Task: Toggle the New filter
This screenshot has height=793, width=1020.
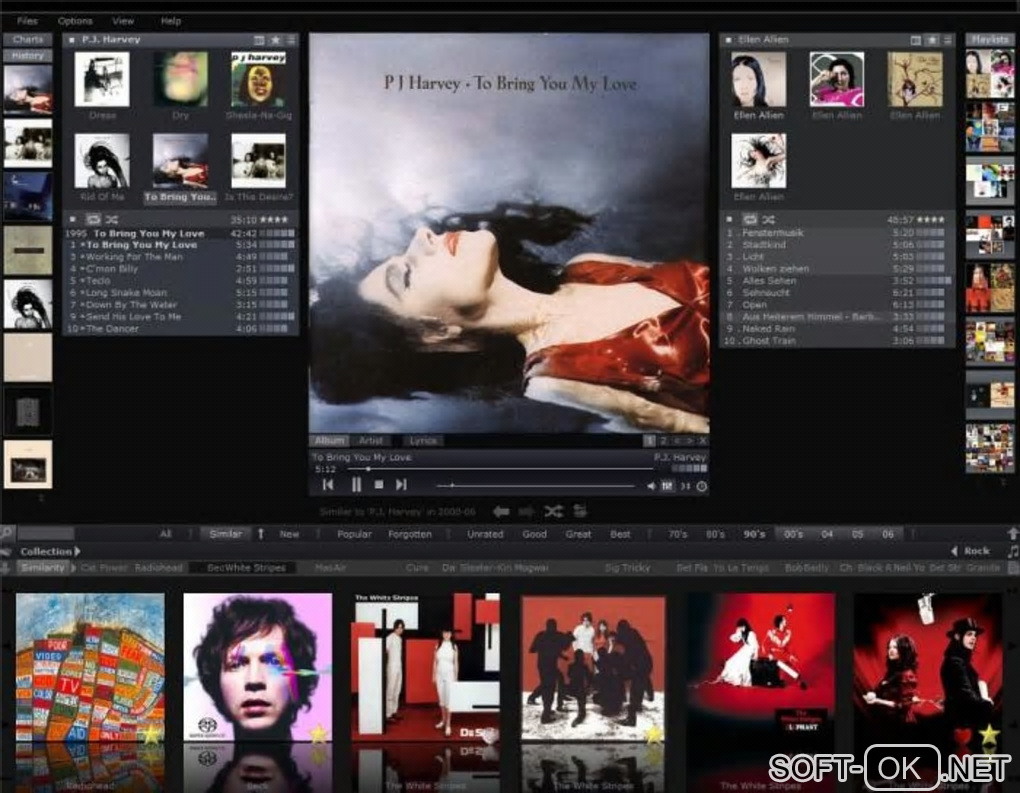Action: pyautogui.click(x=289, y=534)
